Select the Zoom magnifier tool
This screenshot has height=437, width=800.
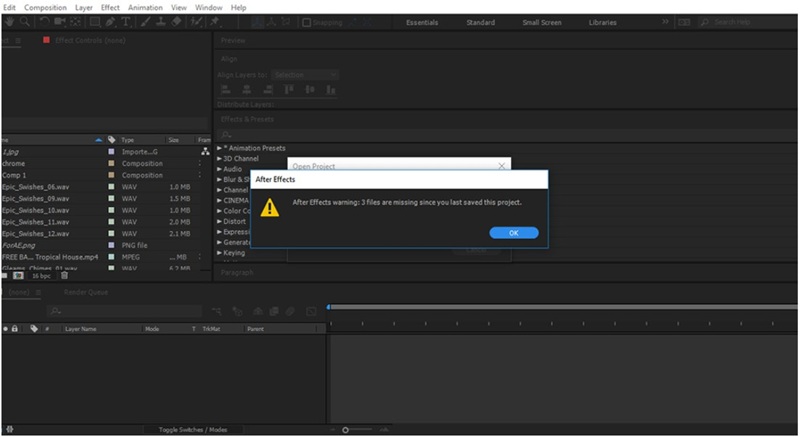point(24,22)
